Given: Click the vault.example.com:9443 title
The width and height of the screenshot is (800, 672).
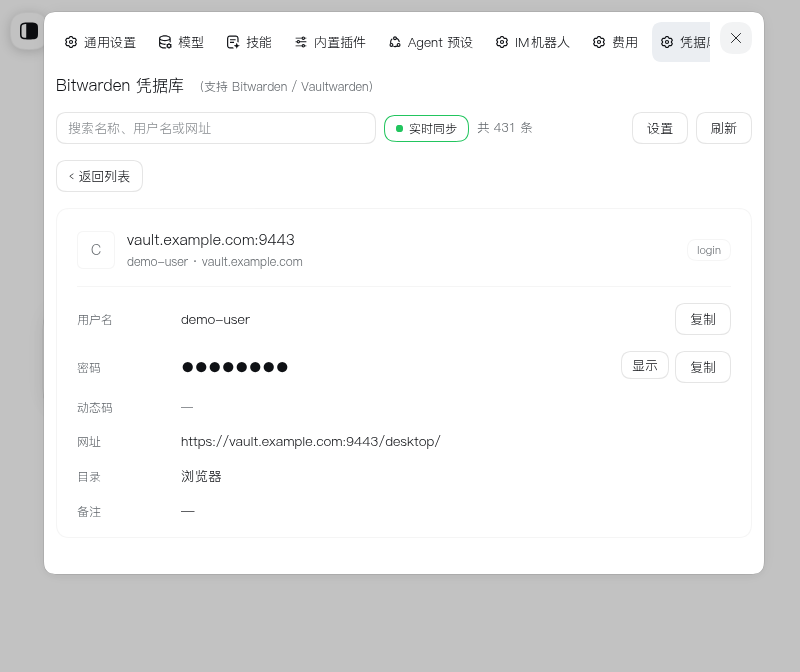Looking at the screenshot, I should coord(211,240).
